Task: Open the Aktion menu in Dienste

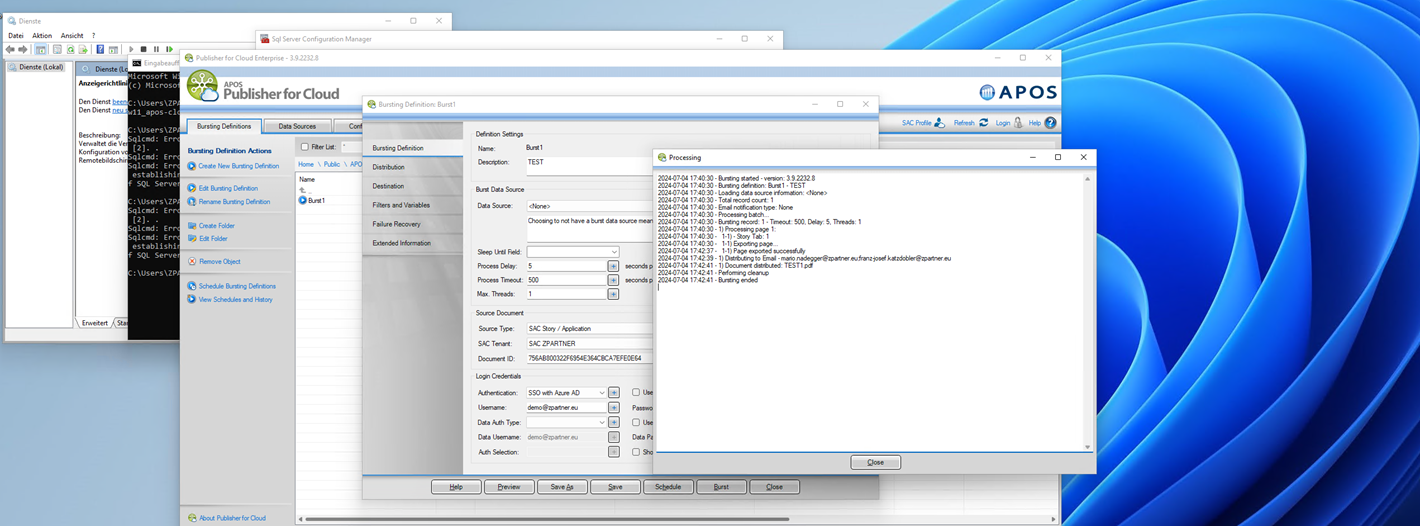Action: [x=42, y=35]
